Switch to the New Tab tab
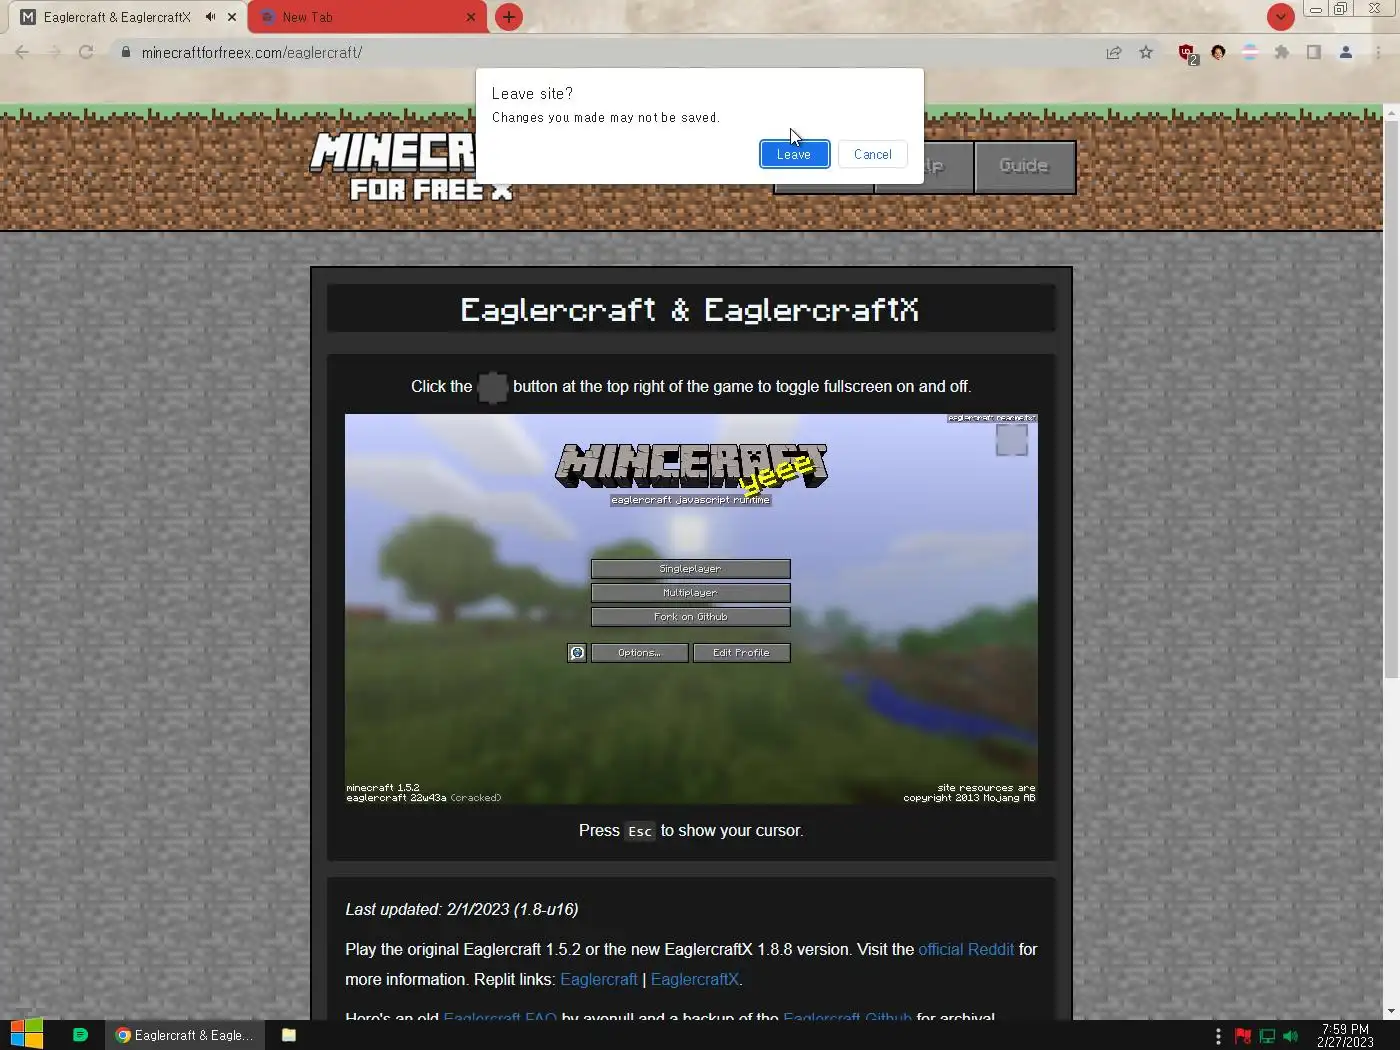The image size is (1400, 1050). (365, 17)
